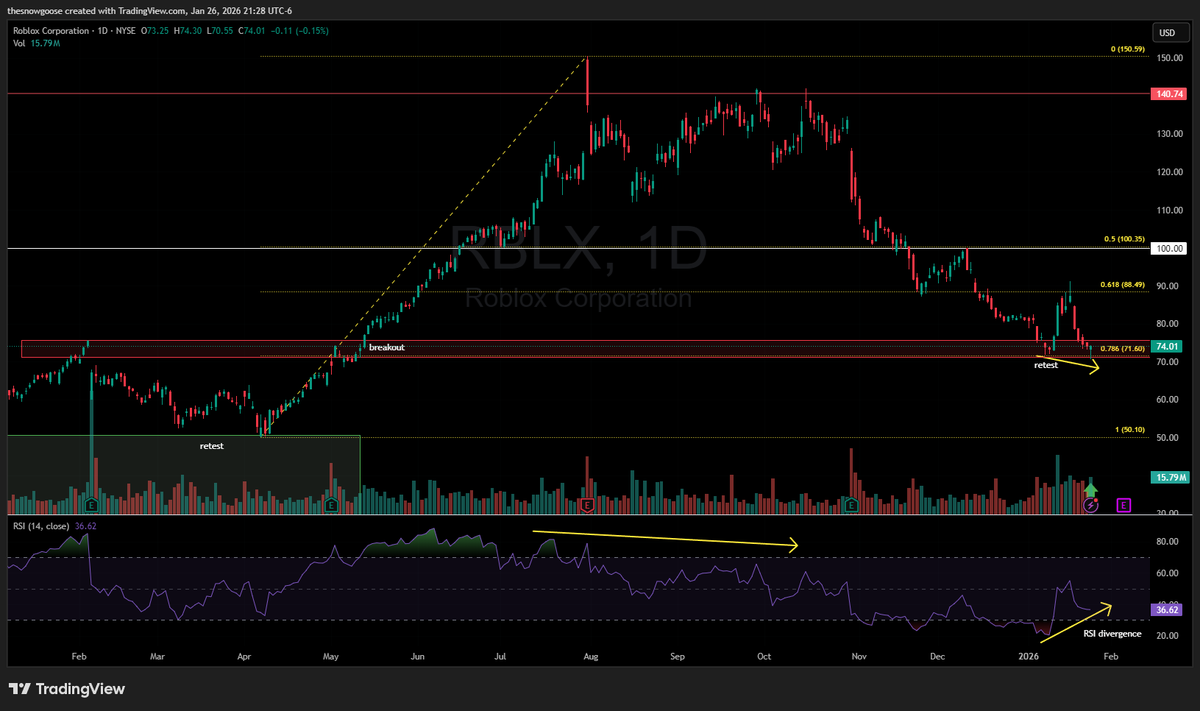This screenshot has width=1200, height=711.
Task: Select the 'retest' label inside the green box
Action: [x=211, y=446]
